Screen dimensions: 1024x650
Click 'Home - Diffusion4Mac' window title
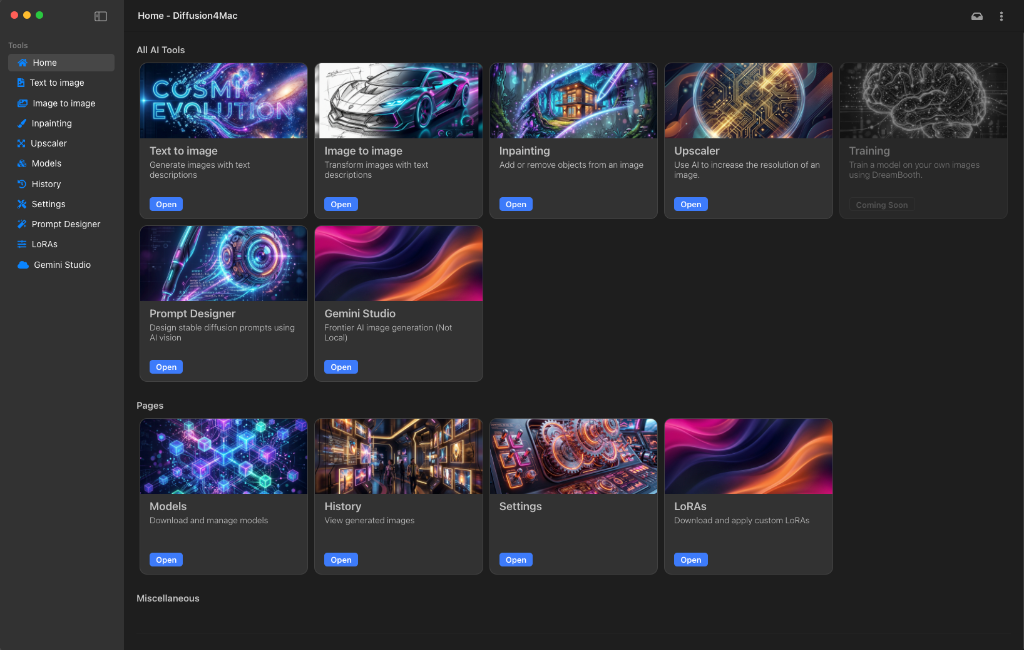187,16
